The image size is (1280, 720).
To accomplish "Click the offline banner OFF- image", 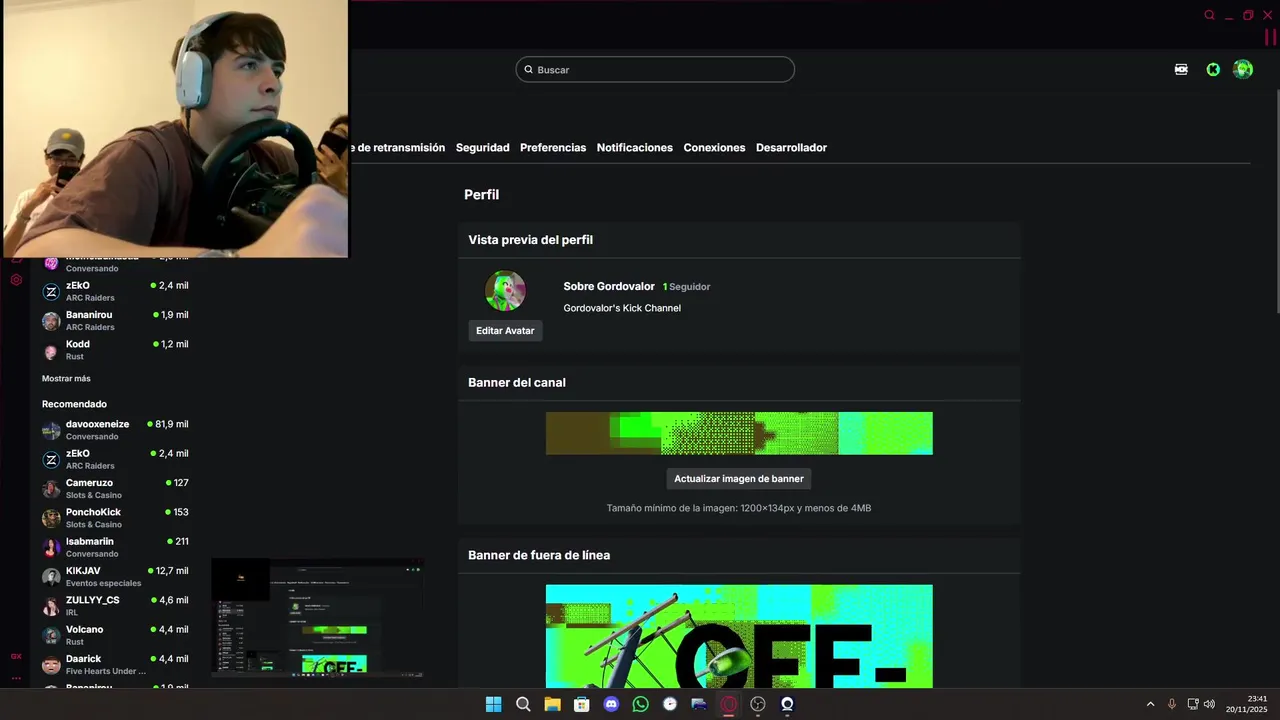I will pos(739,636).
